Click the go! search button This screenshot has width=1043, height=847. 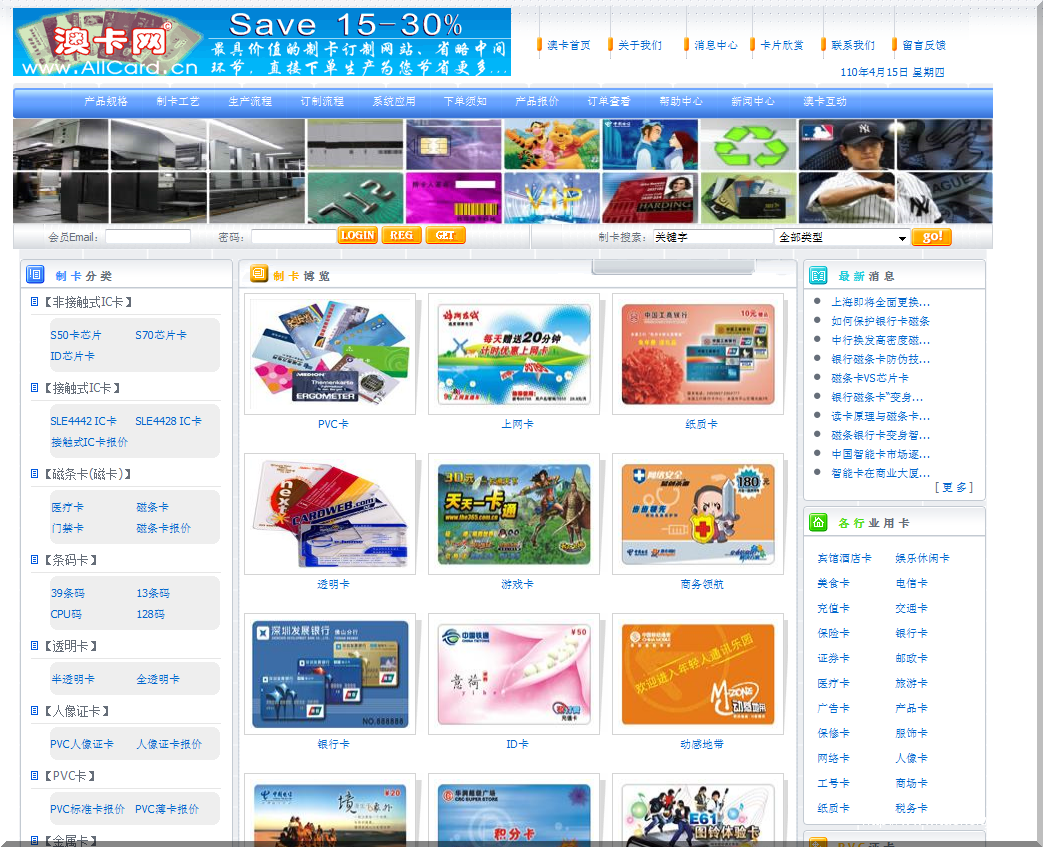(x=931, y=236)
